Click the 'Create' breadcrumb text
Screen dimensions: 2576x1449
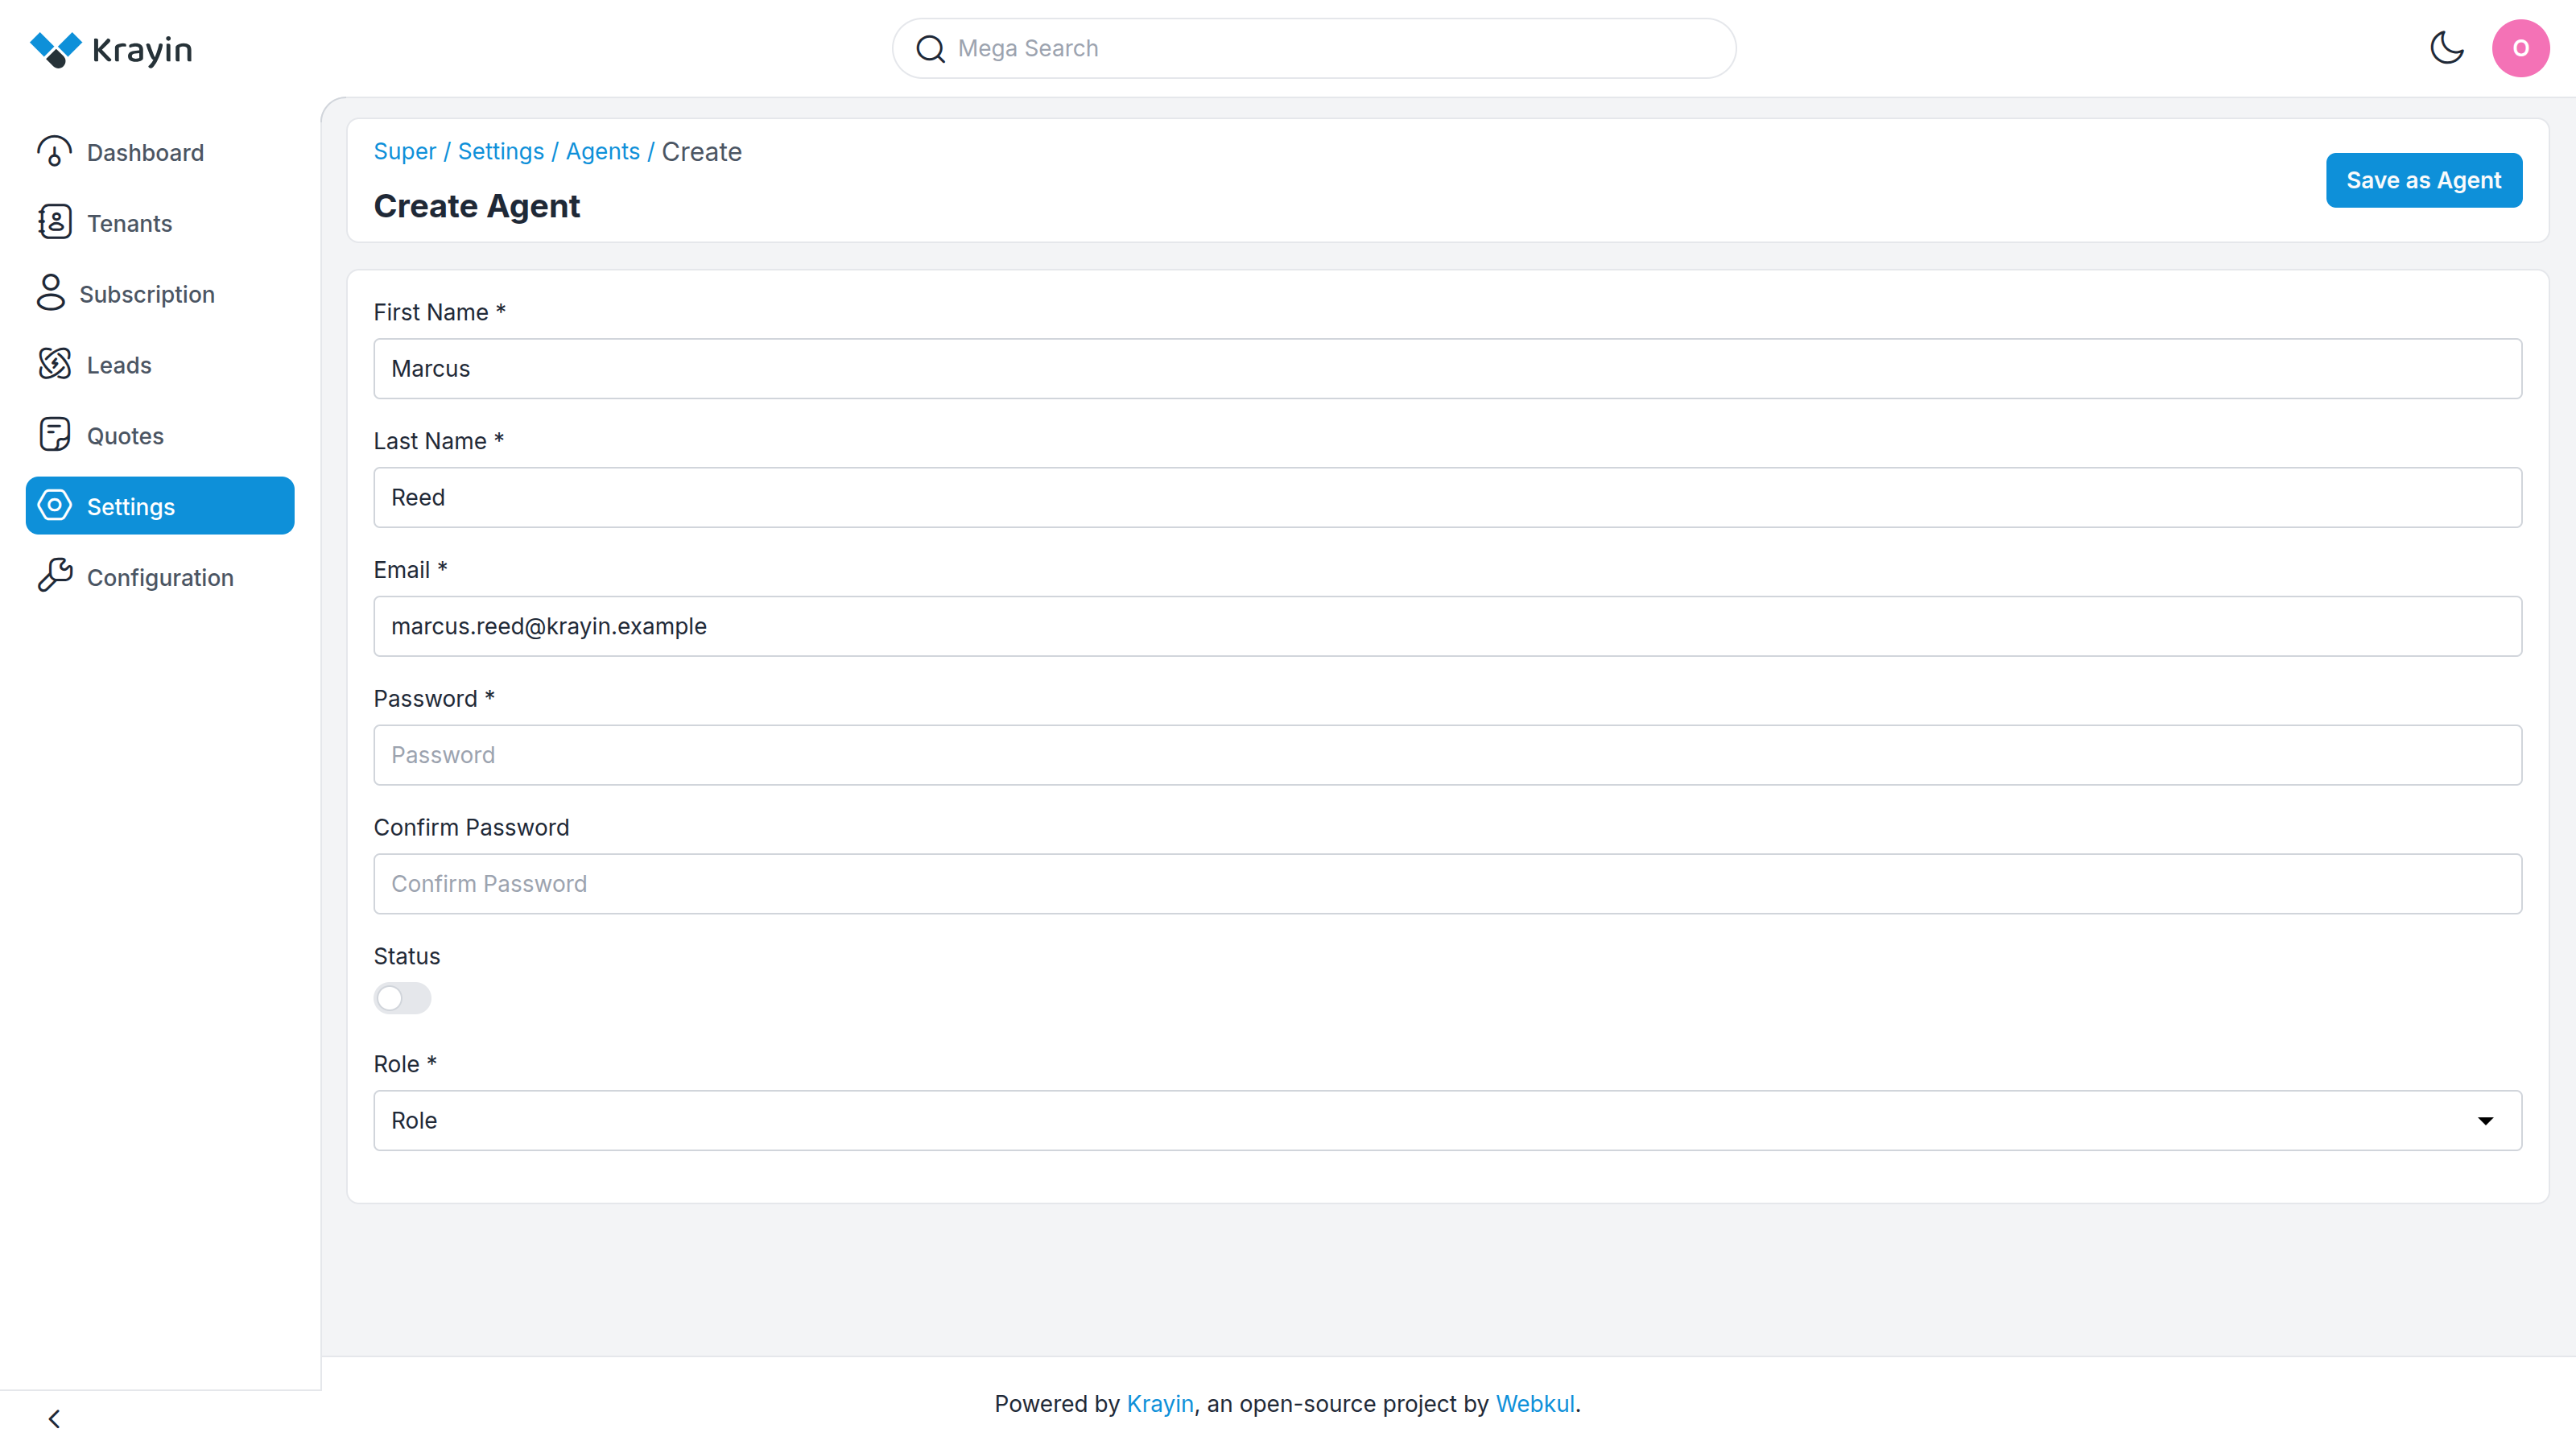coord(701,151)
